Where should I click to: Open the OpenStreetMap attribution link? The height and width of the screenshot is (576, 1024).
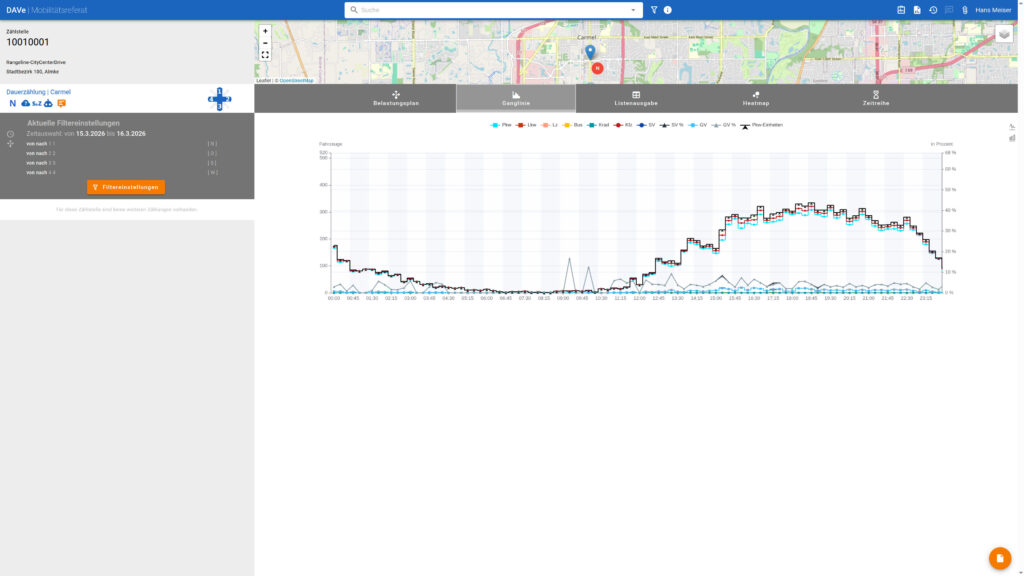click(x=296, y=80)
